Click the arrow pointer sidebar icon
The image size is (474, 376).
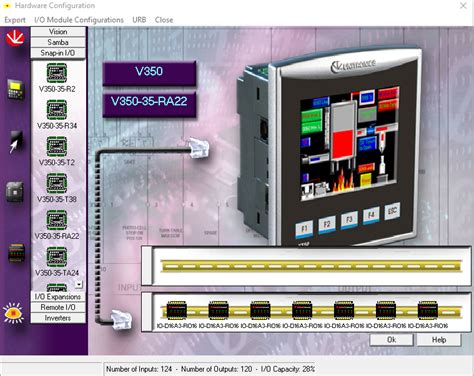pyautogui.click(x=16, y=142)
